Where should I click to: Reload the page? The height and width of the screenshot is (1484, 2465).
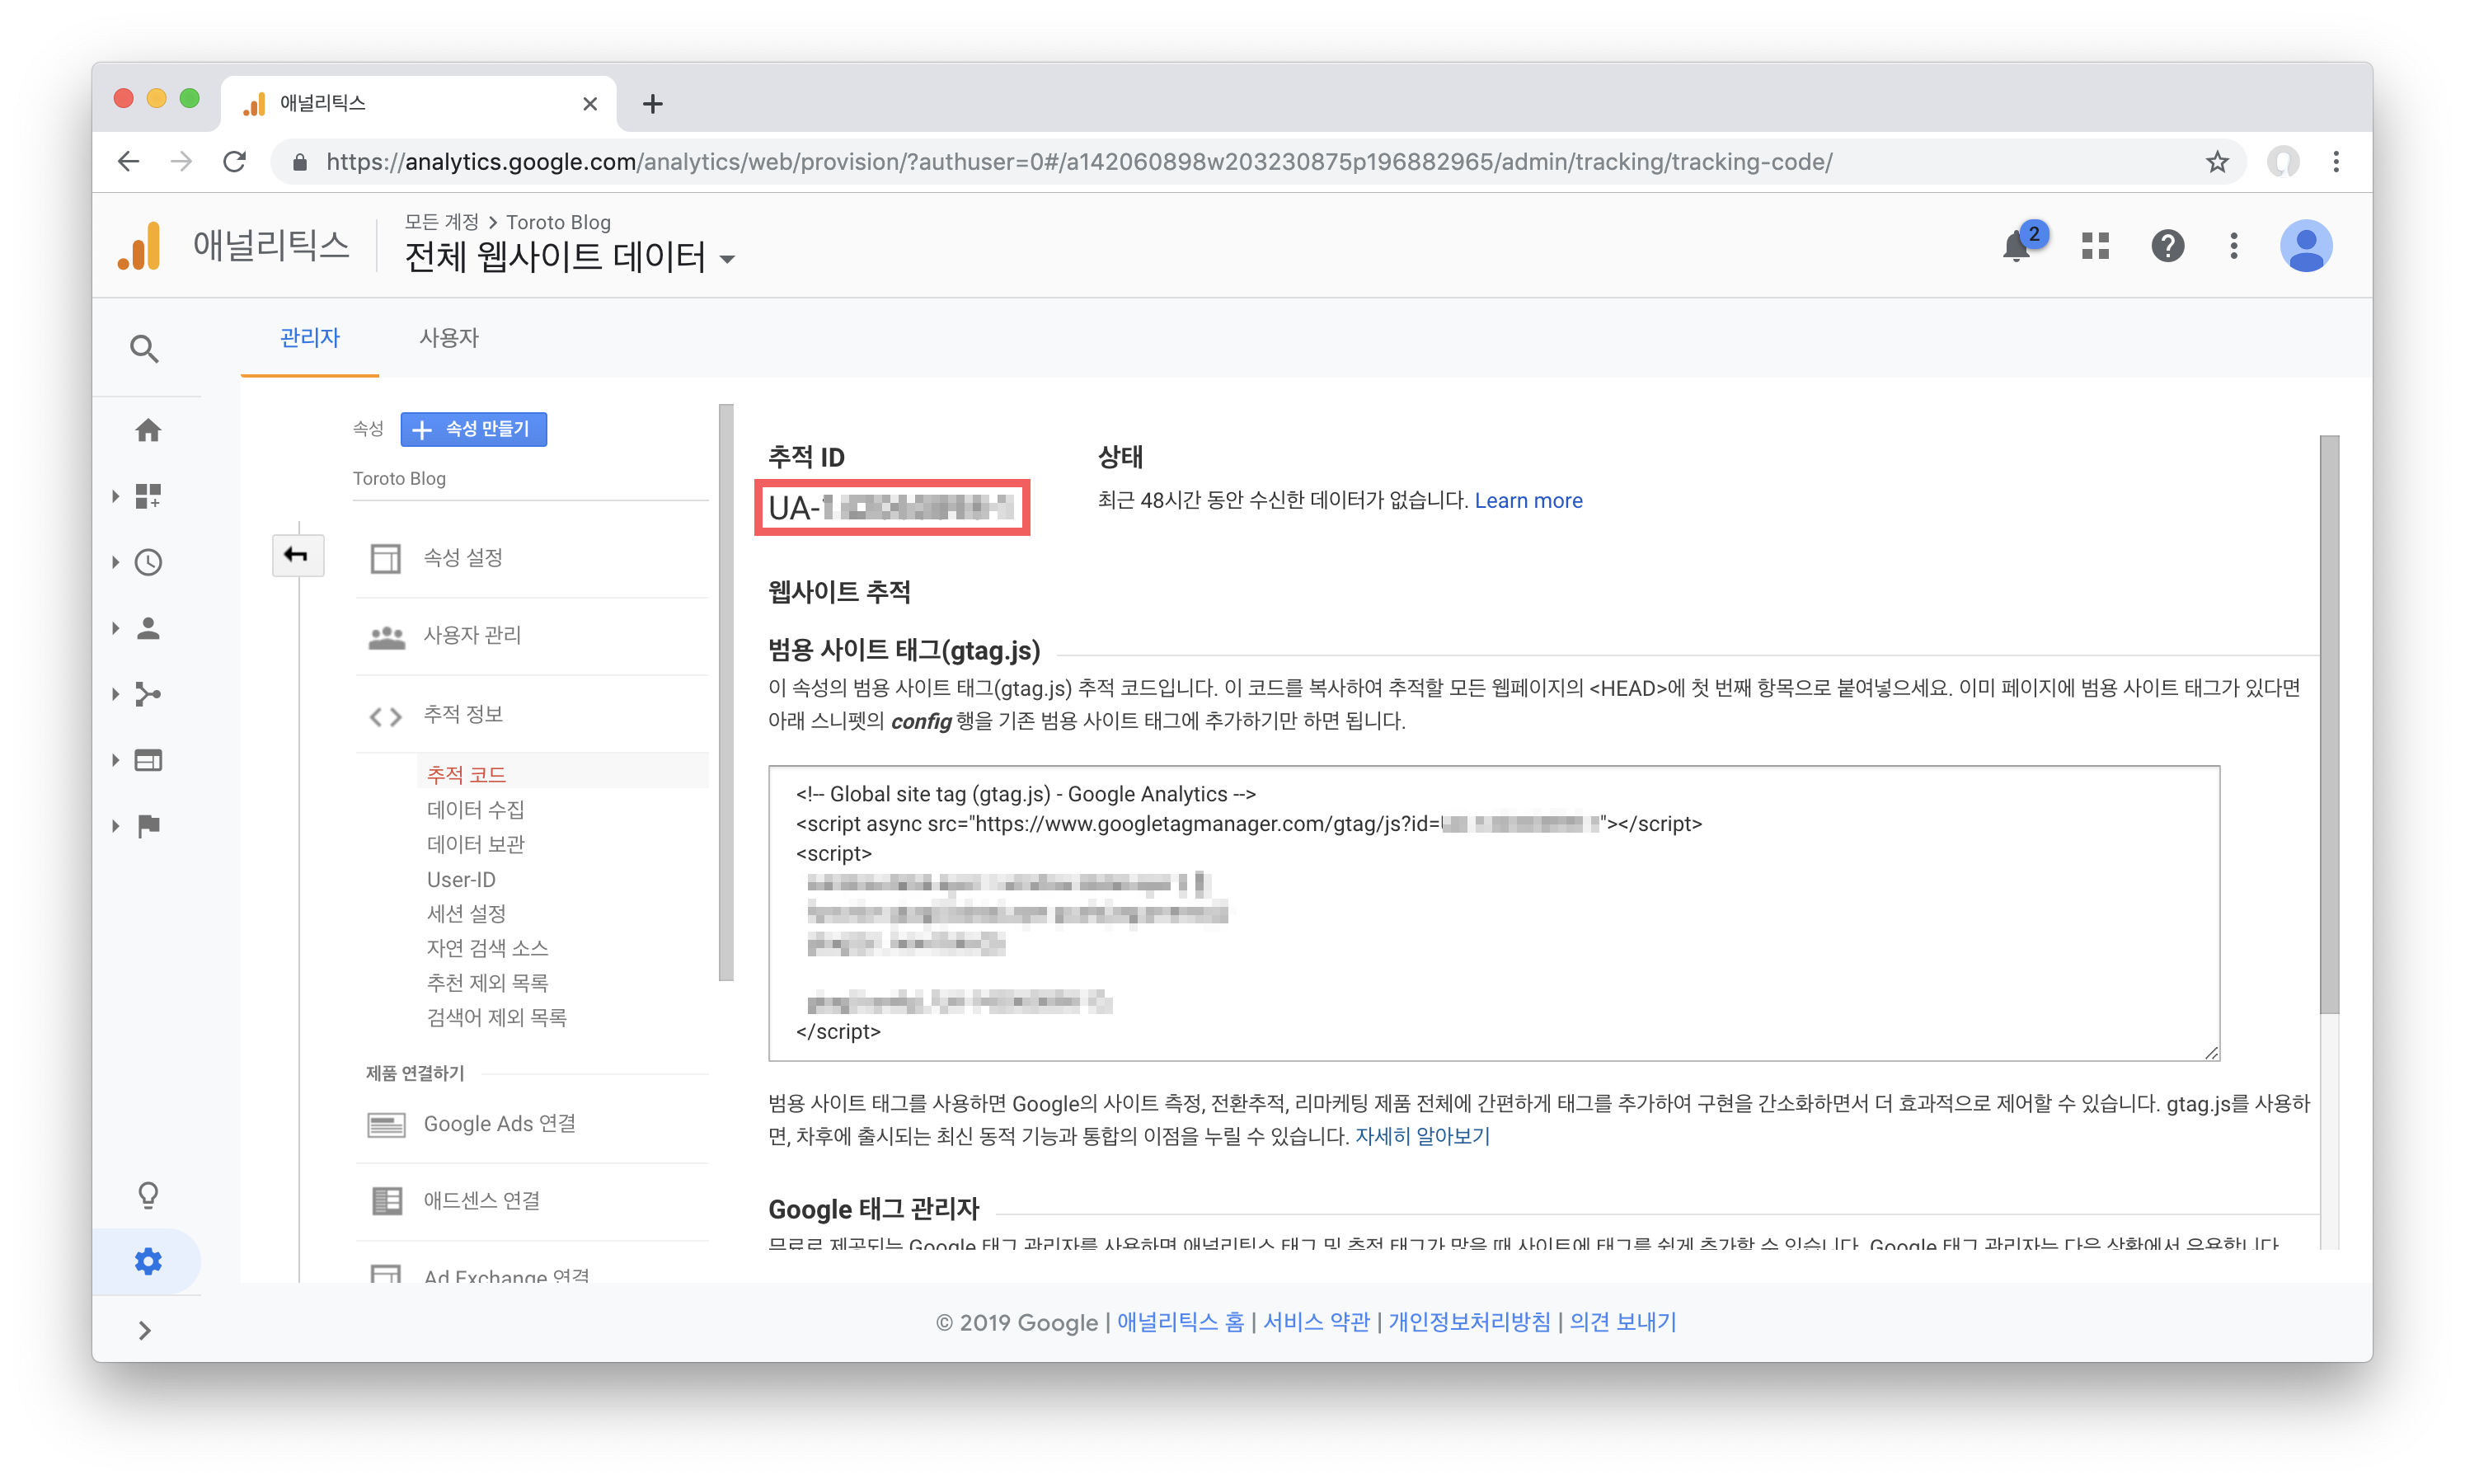pyautogui.click(x=234, y=162)
